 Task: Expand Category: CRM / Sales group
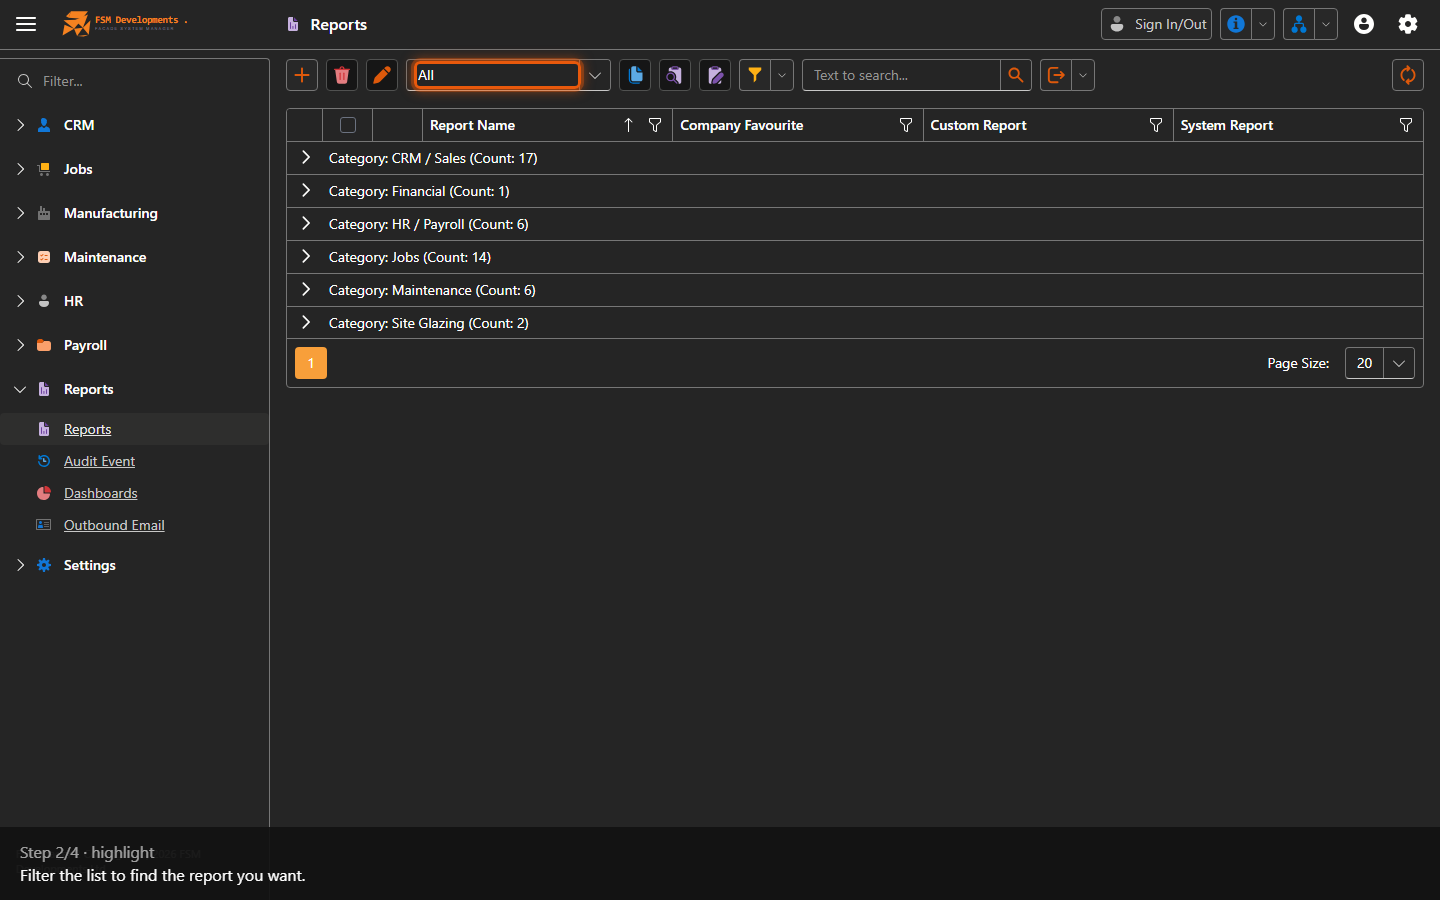[x=306, y=158]
